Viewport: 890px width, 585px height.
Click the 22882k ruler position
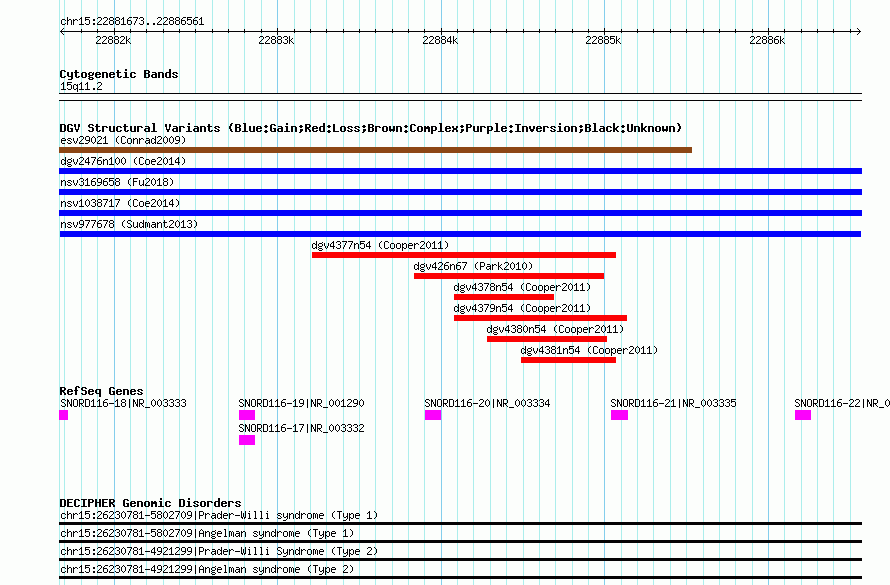(x=113, y=40)
